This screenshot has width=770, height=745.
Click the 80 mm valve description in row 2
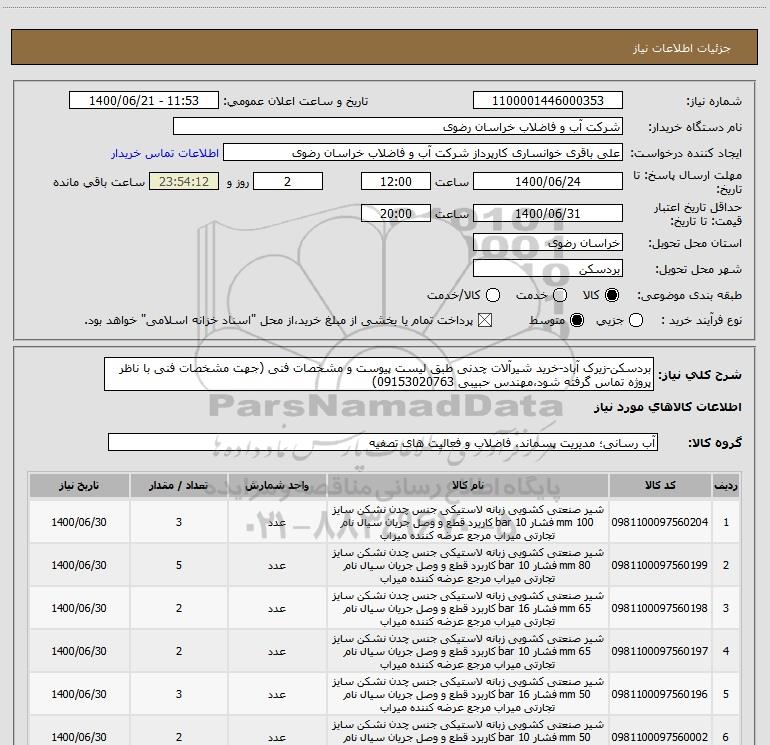click(468, 565)
